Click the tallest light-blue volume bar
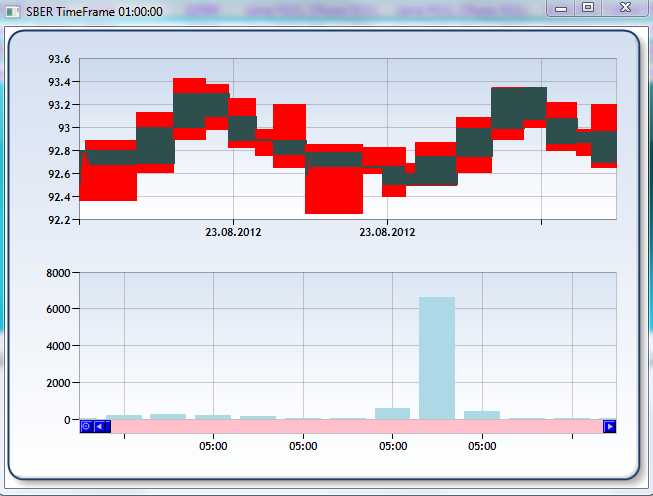 [437, 358]
